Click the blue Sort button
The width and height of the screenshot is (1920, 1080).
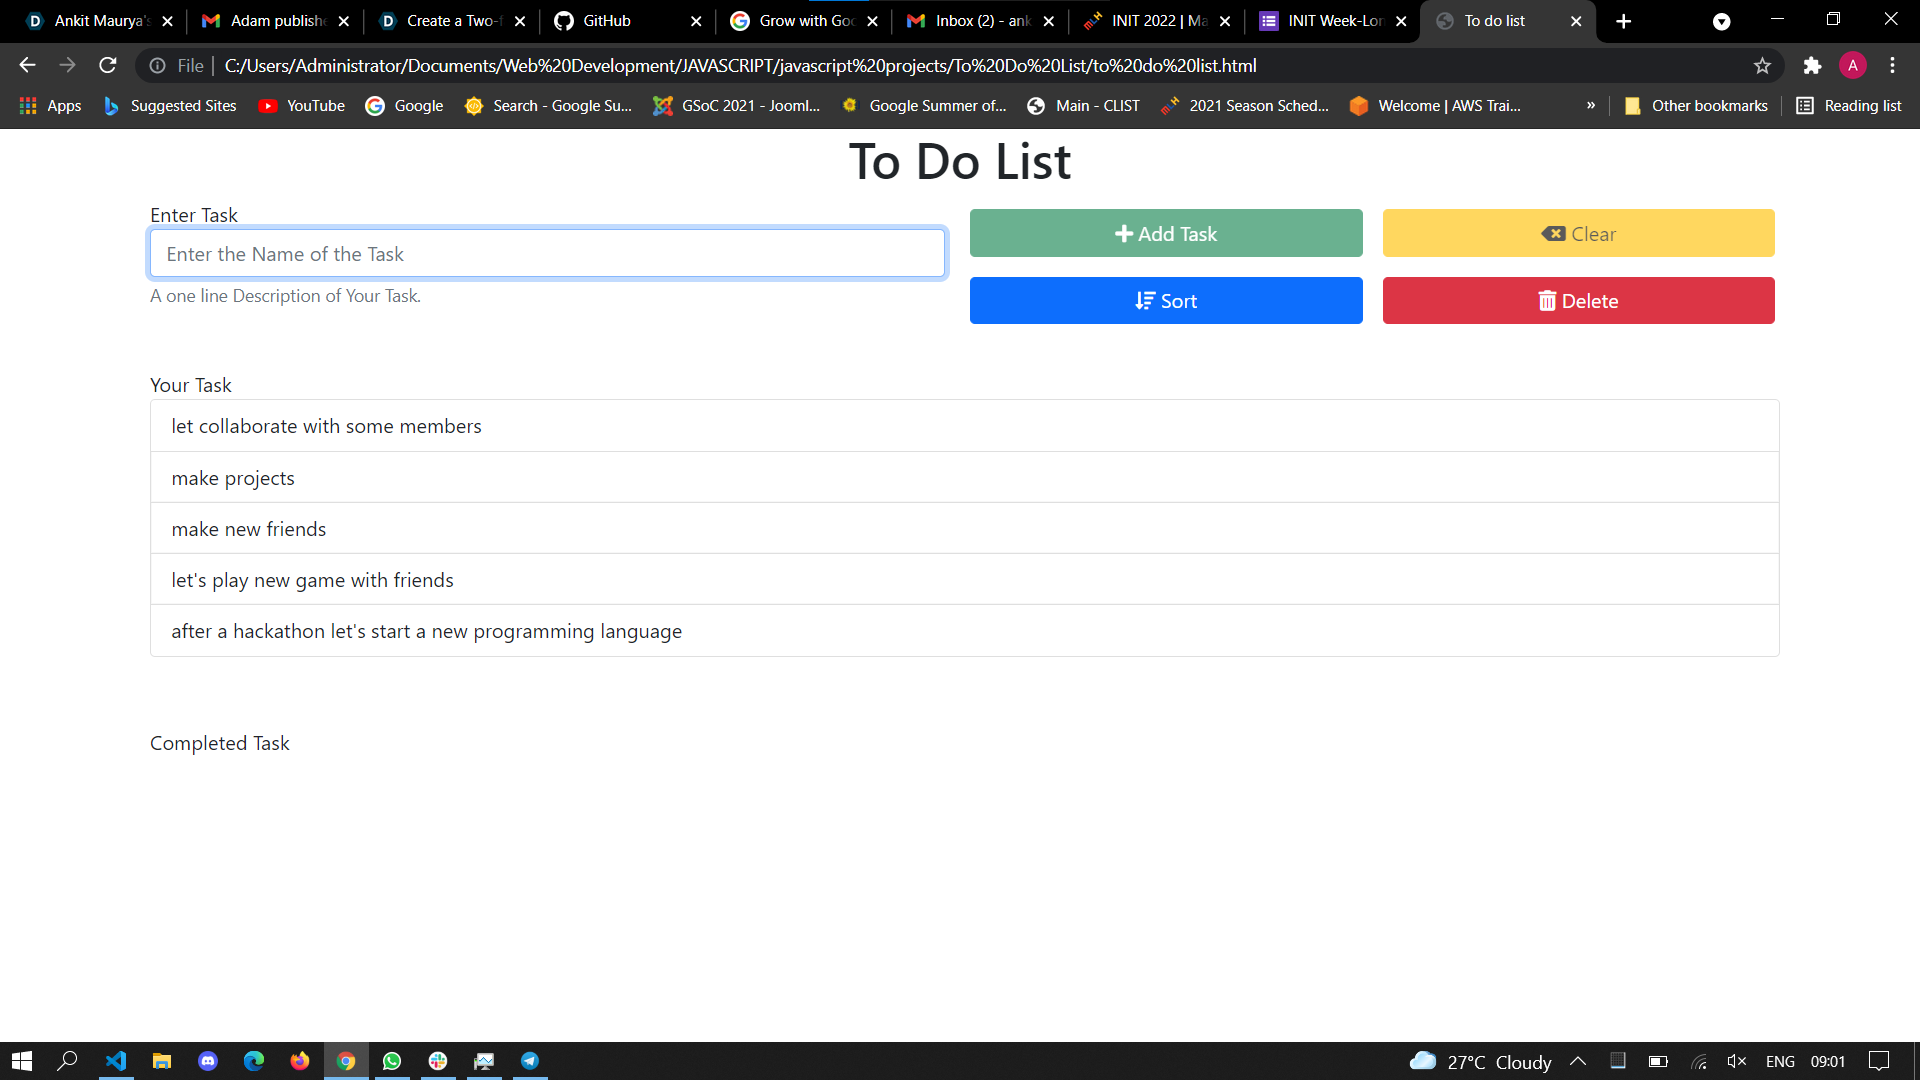coord(1165,301)
